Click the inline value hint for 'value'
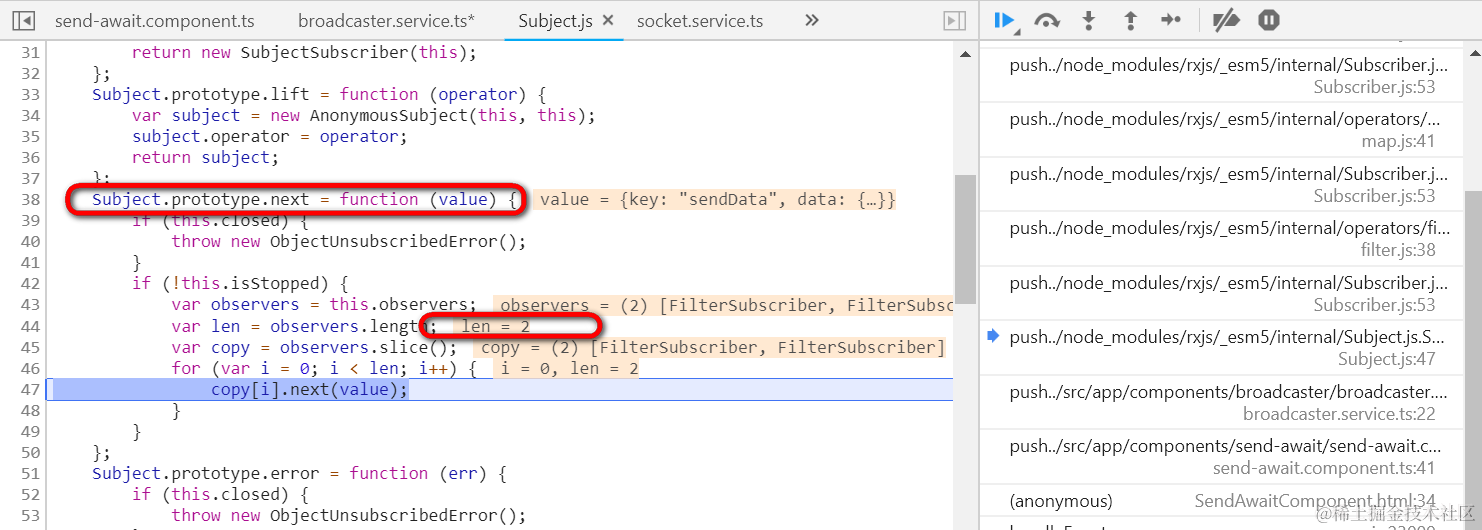 coord(716,200)
